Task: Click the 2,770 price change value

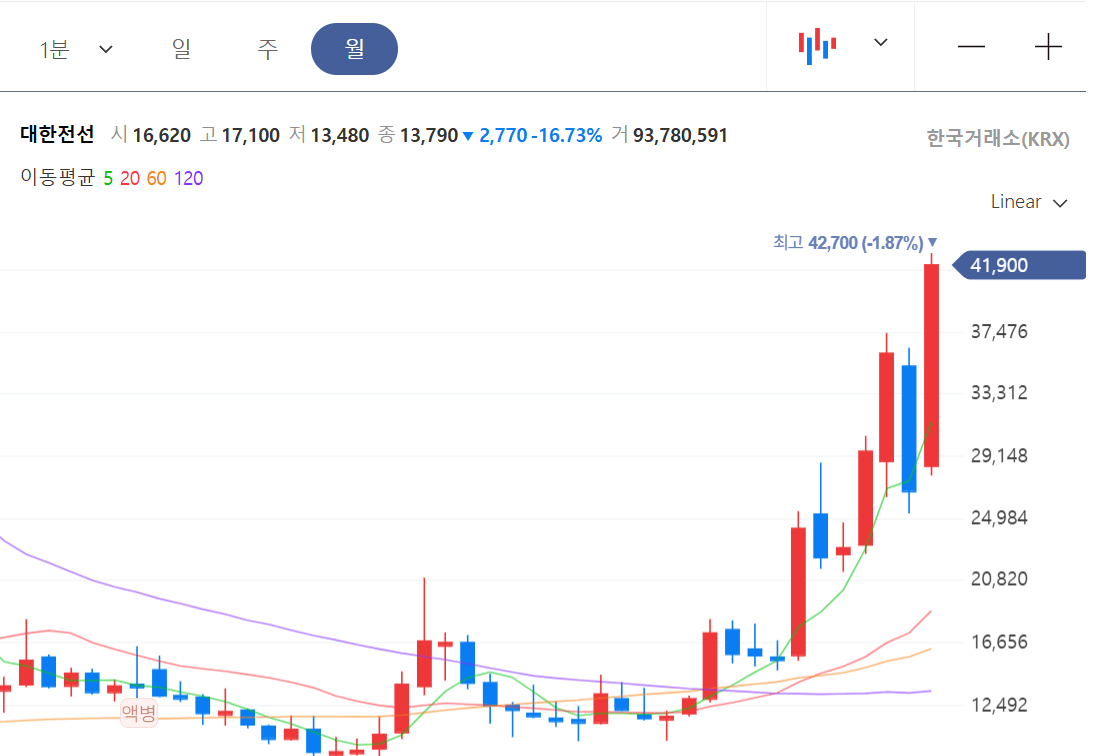Action: [x=503, y=135]
